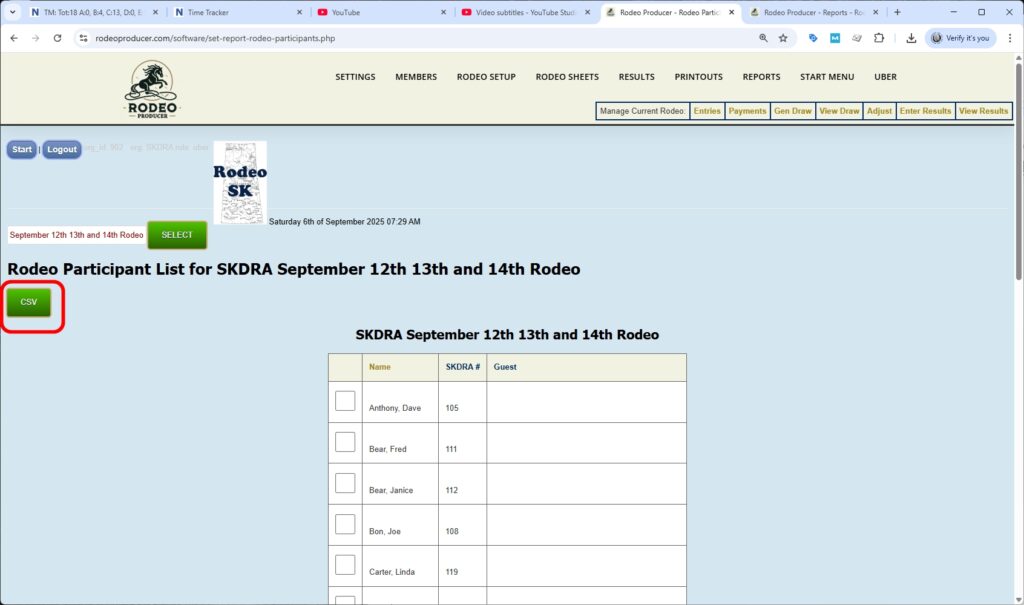Tick the checkbox for Bear, Fred
Screen dimensions: 1024x605
pyautogui.click(x=345, y=442)
